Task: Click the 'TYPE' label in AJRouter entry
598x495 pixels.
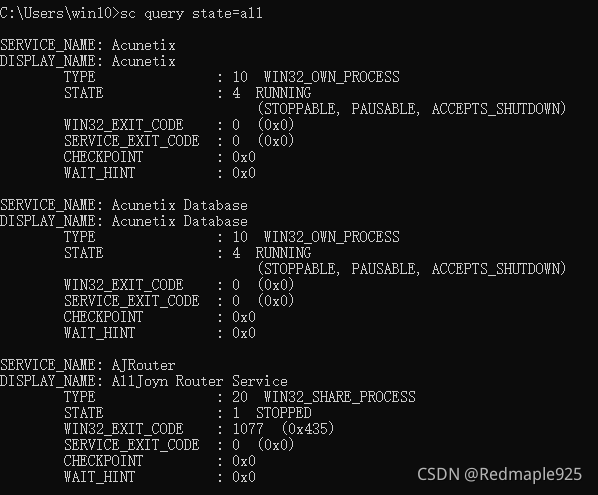Action: [80, 397]
